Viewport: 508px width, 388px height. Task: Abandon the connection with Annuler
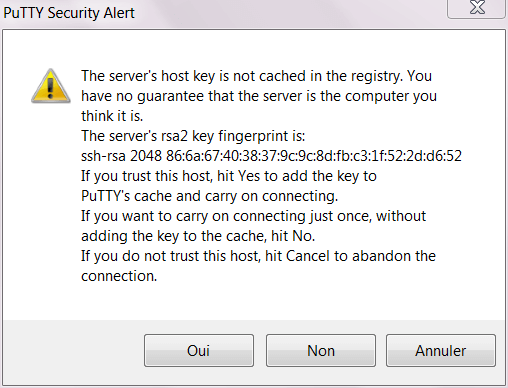tap(441, 350)
